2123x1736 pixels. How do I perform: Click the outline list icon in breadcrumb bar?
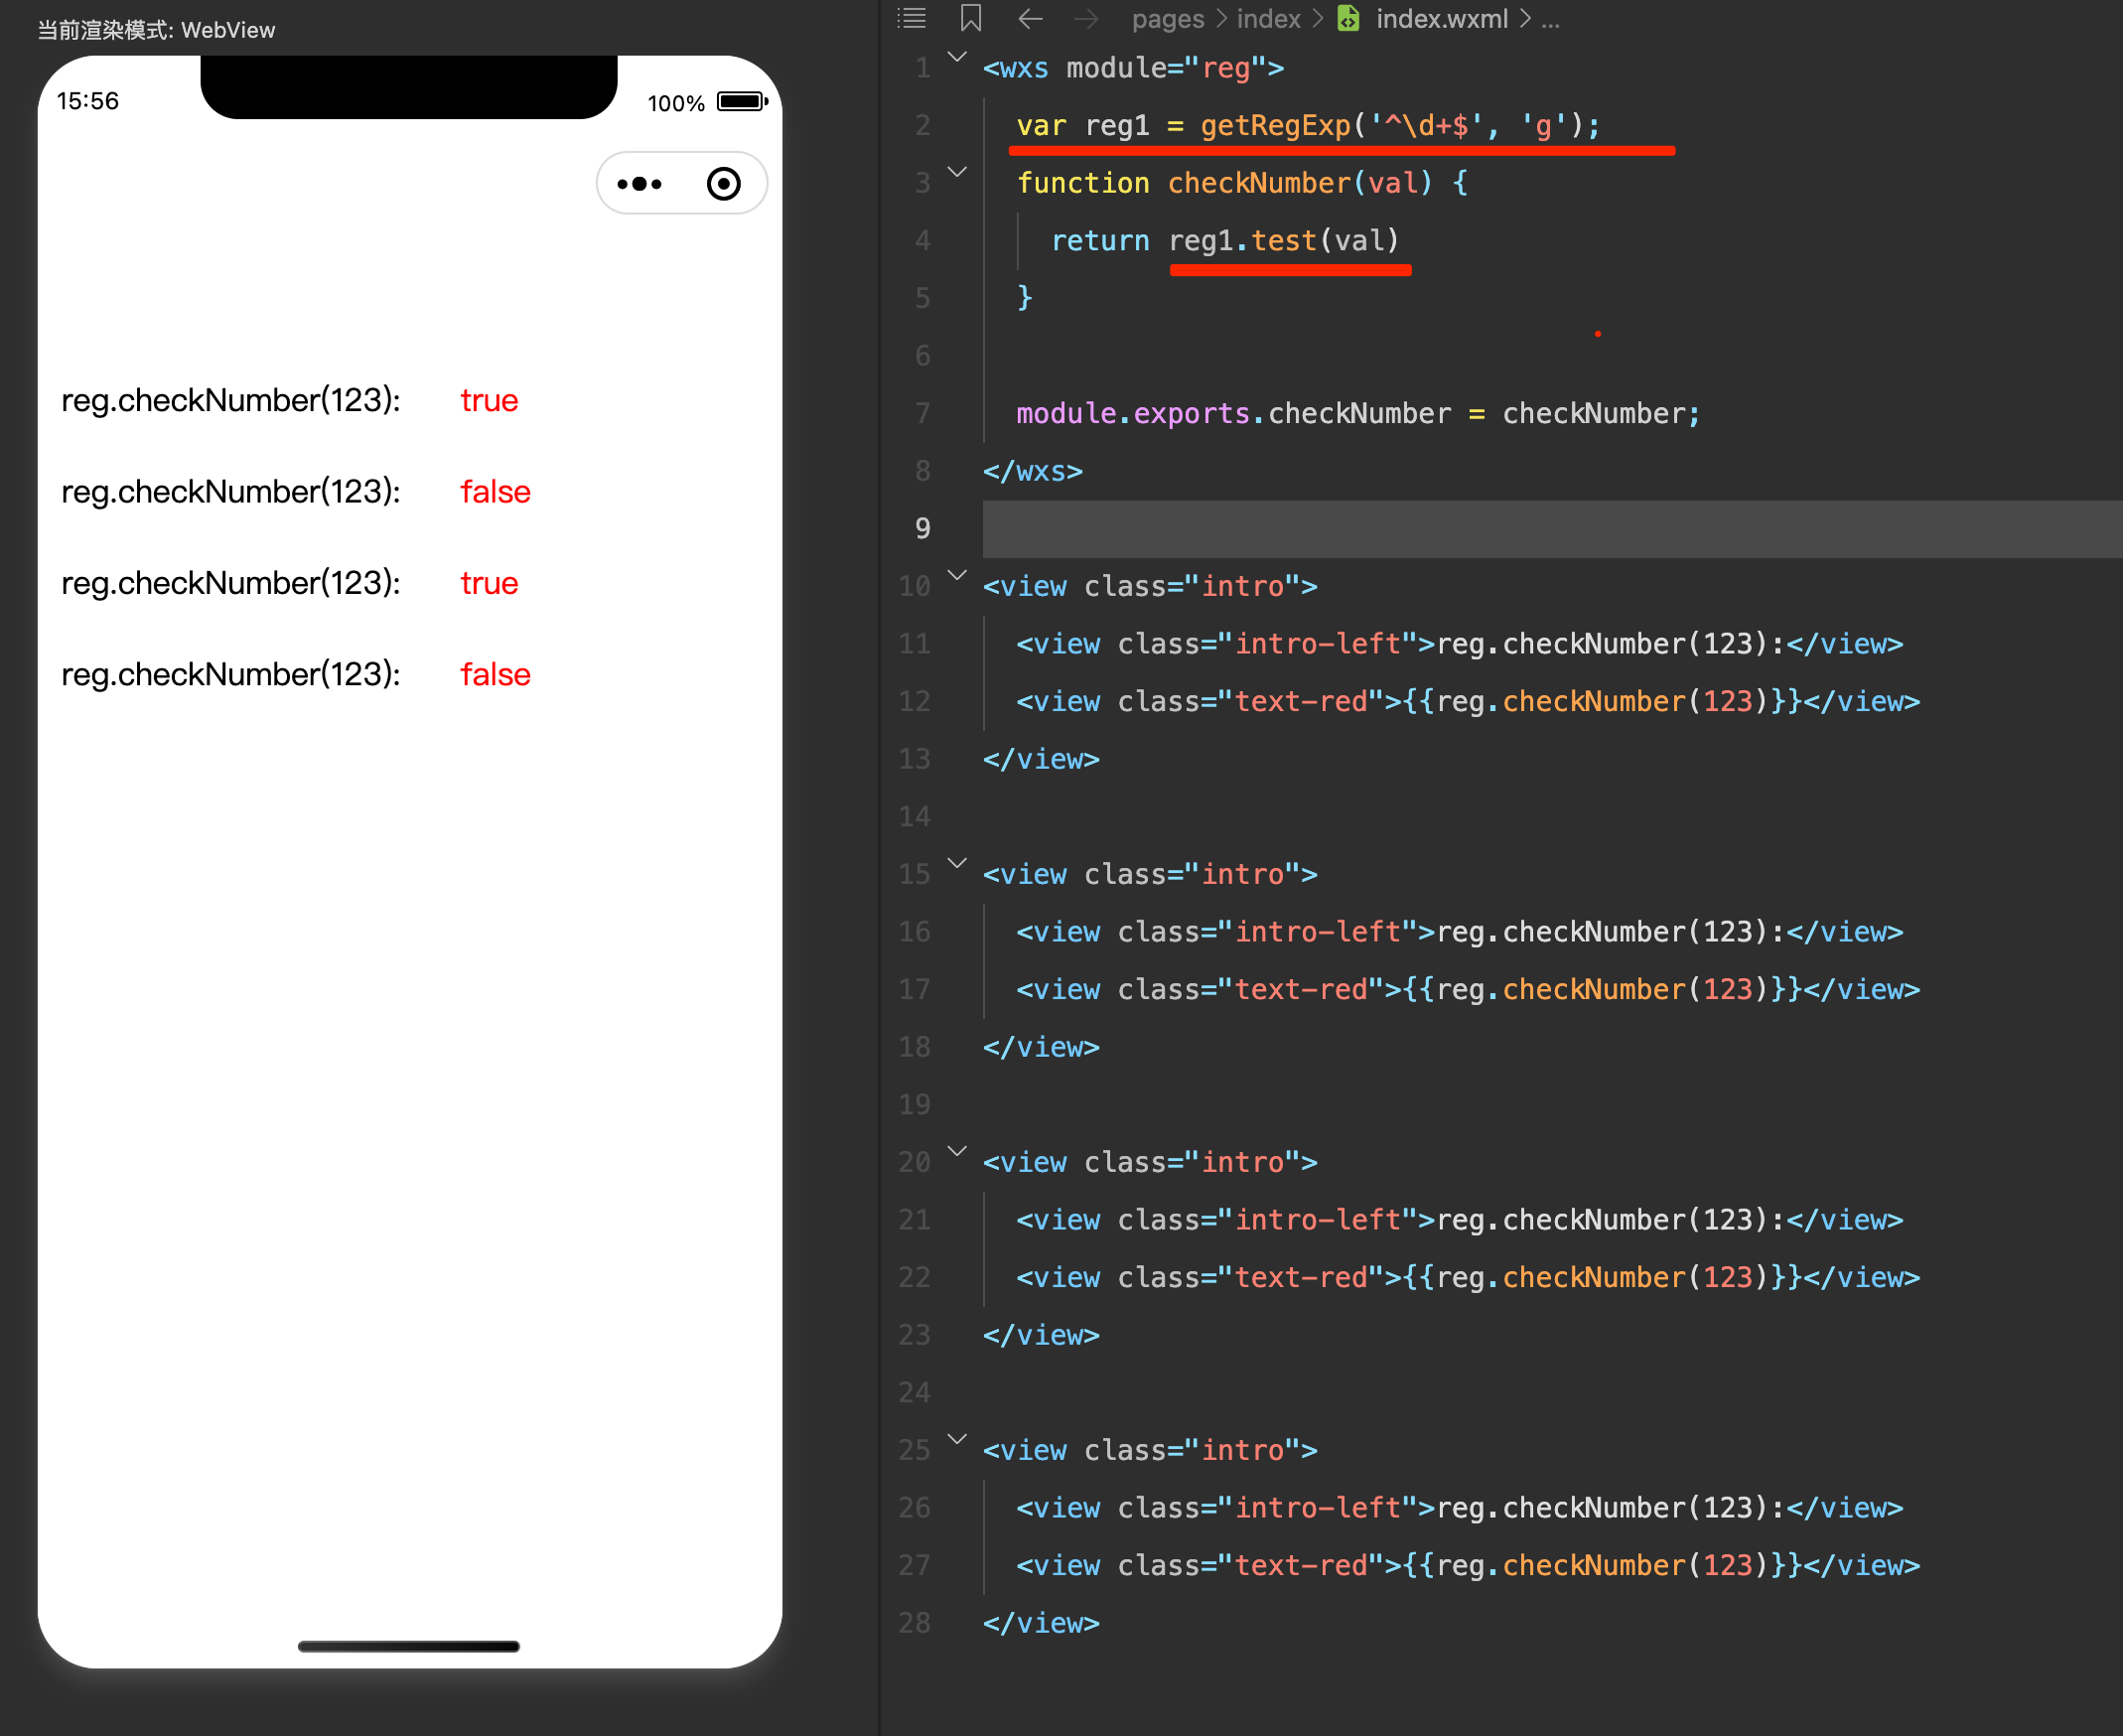[911, 18]
